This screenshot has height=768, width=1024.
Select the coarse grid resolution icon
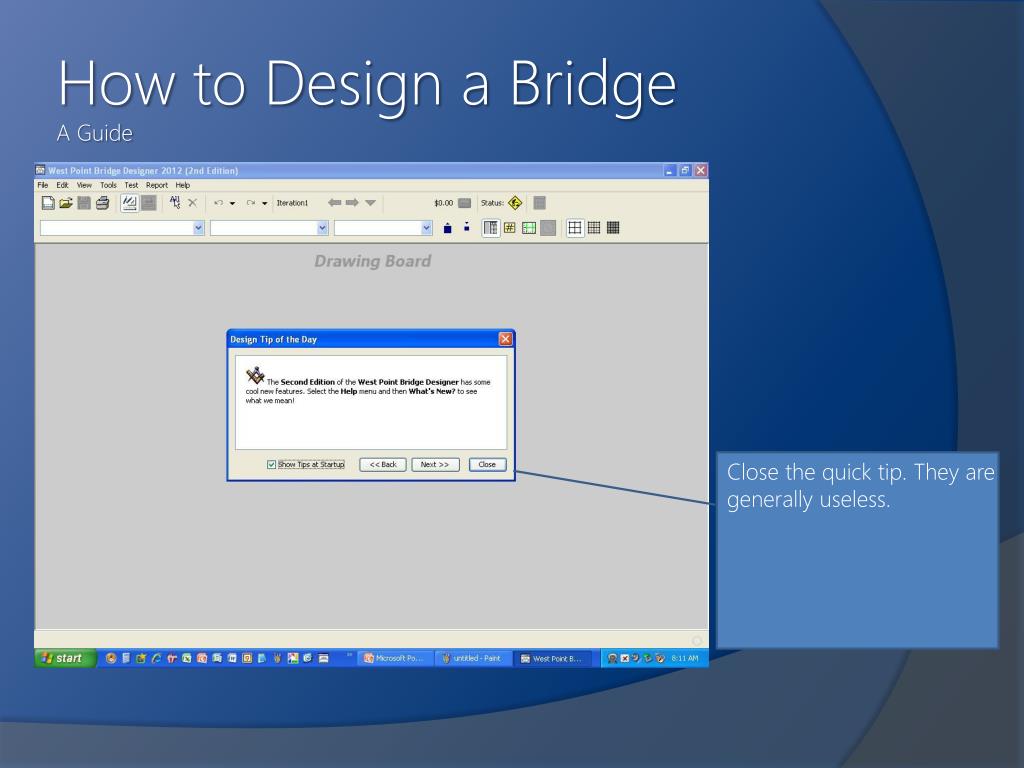(x=575, y=228)
